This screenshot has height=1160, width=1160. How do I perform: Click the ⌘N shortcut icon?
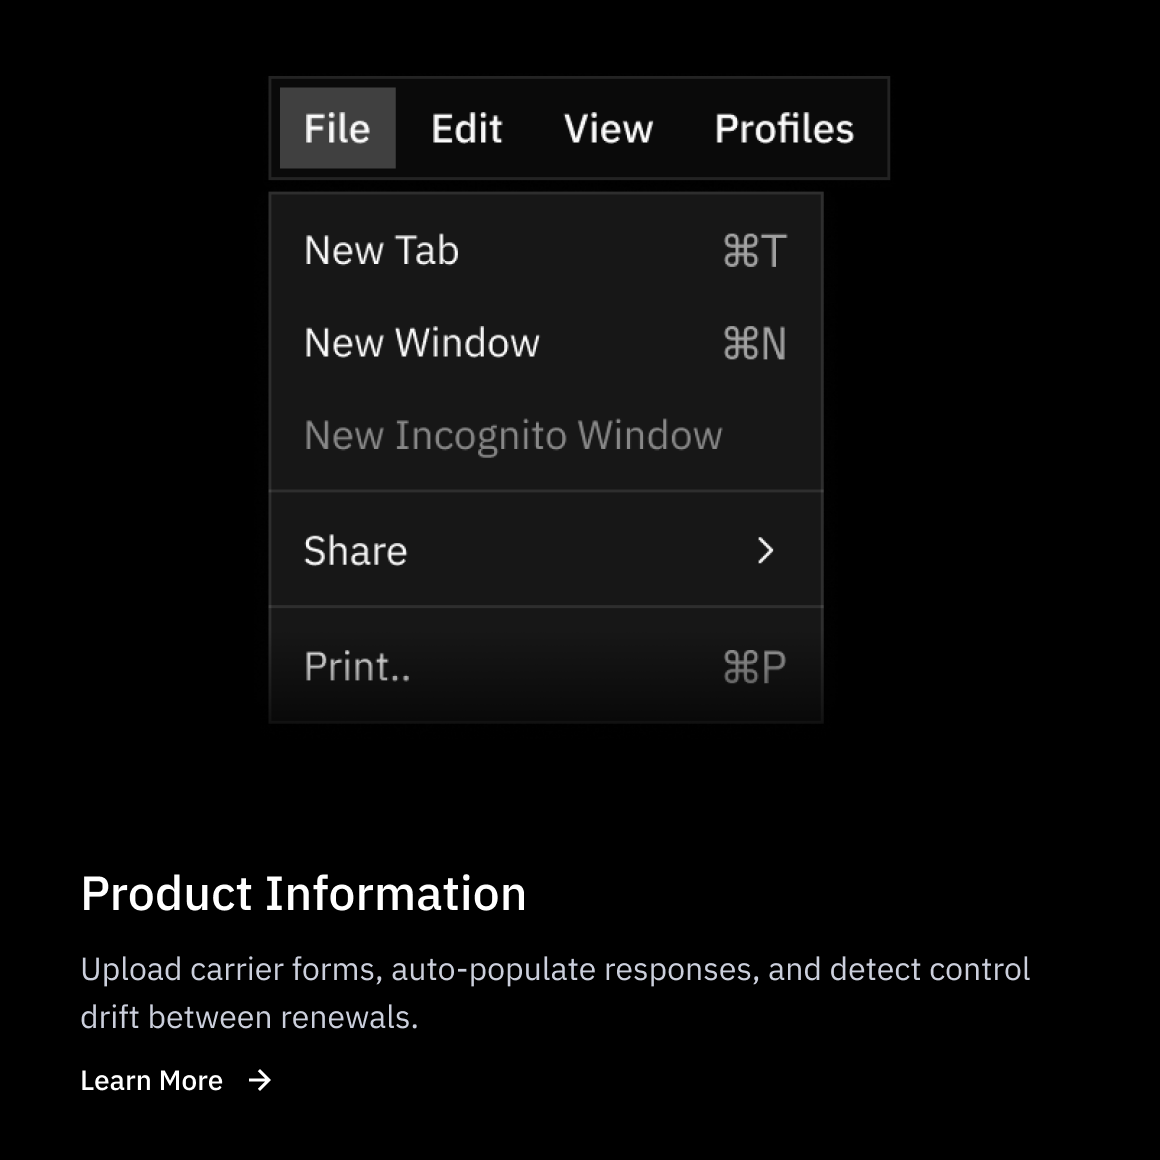[754, 344]
